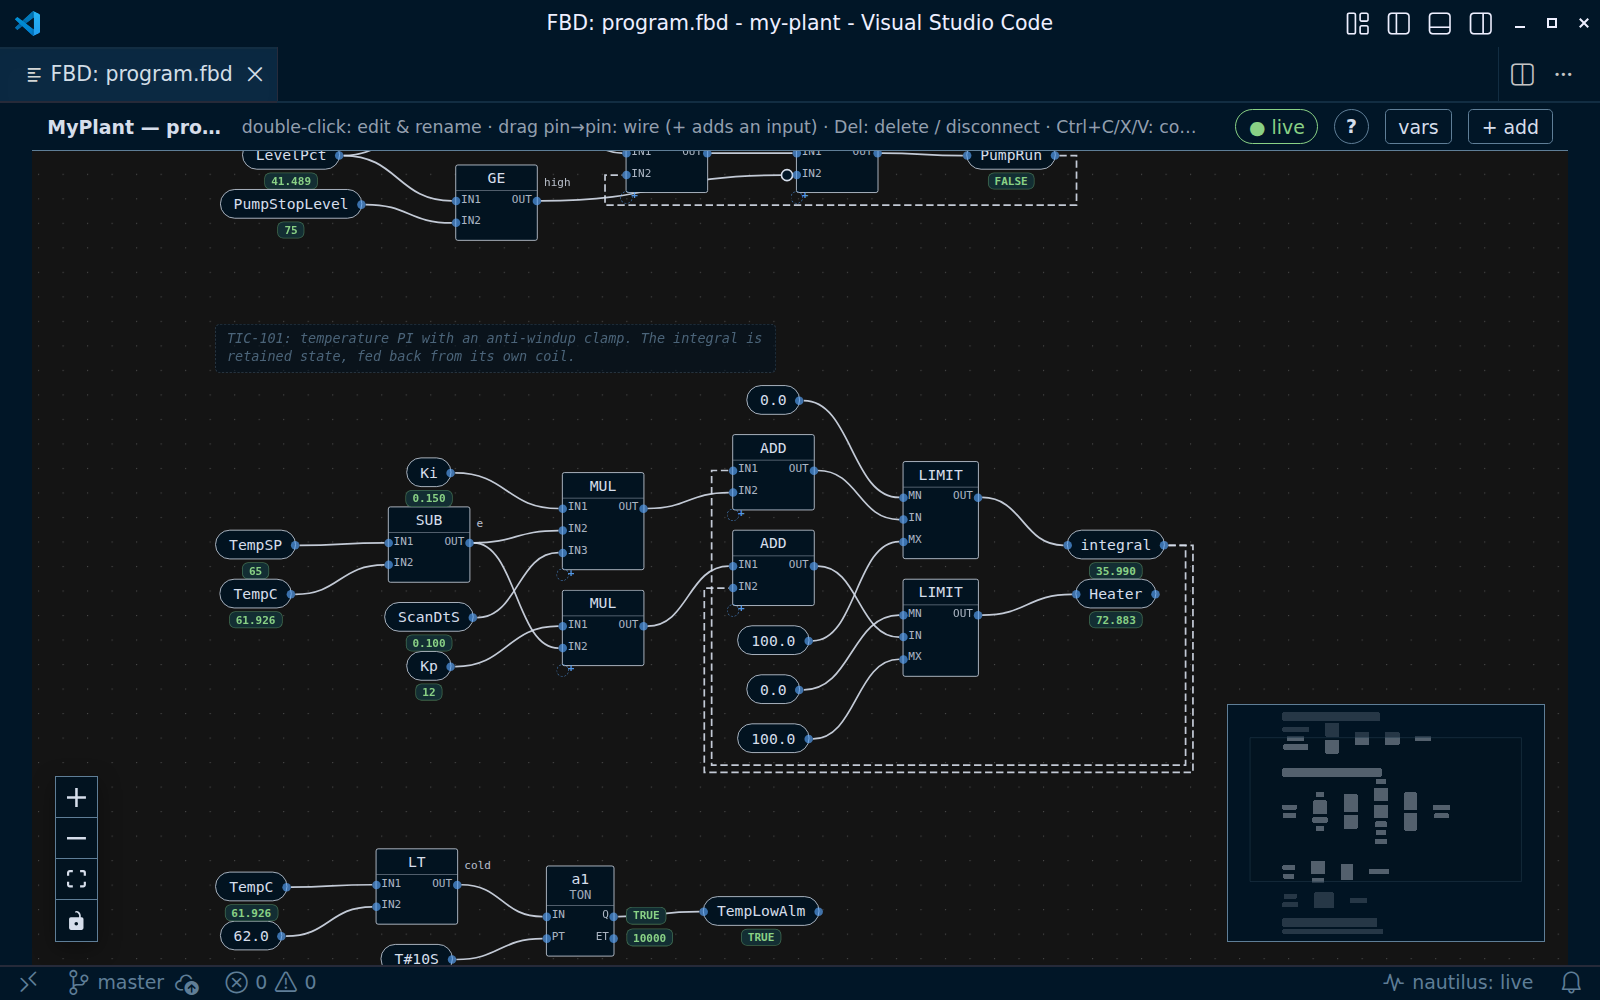Select the ScanDtS variable node
The image size is (1600, 1000).
pyautogui.click(x=428, y=617)
